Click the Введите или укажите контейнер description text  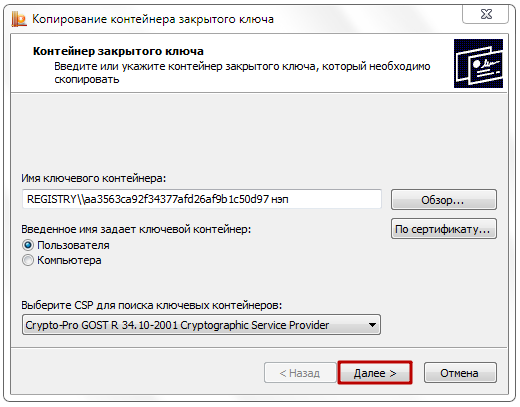pos(242,73)
